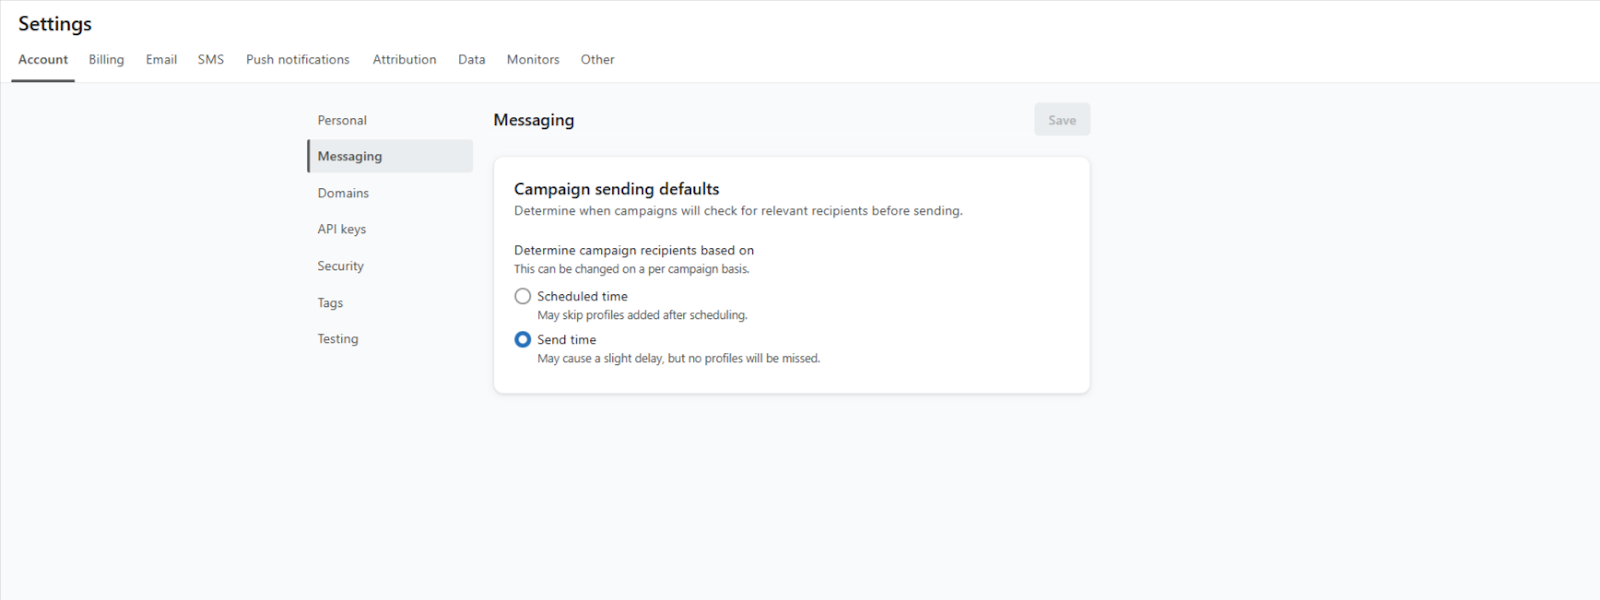This screenshot has height=600, width=1600.
Task: Click the Campaign sending defaults heading
Action: [616, 189]
